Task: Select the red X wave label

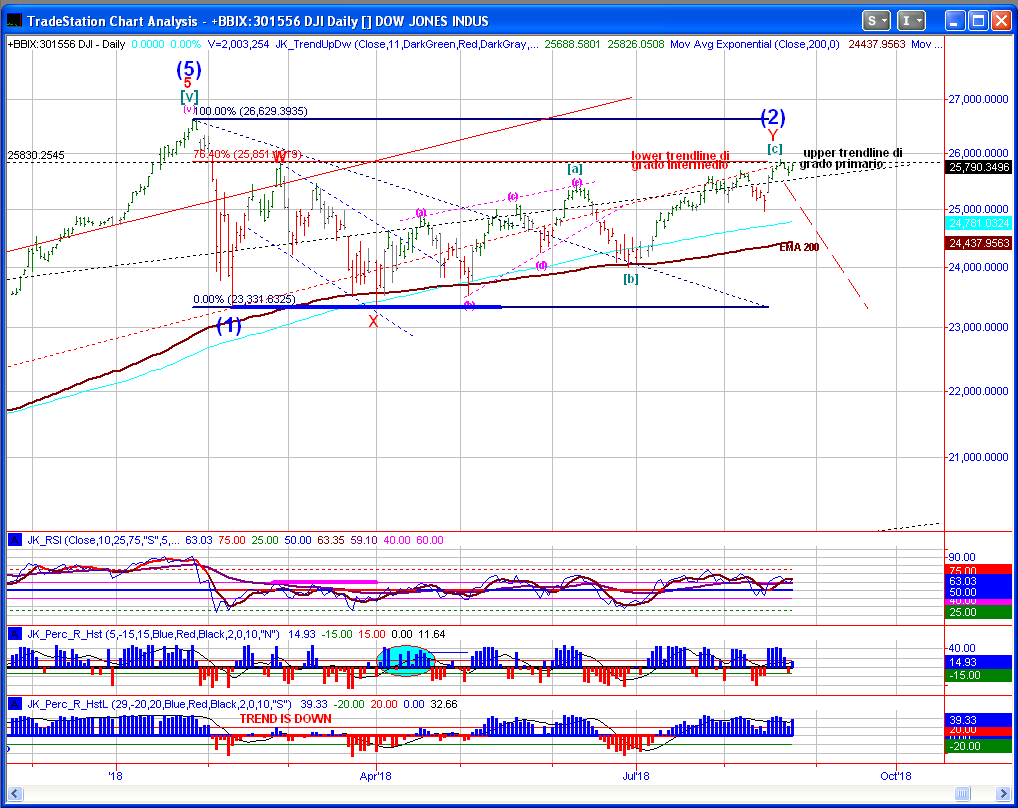Action: click(x=373, y=321)
